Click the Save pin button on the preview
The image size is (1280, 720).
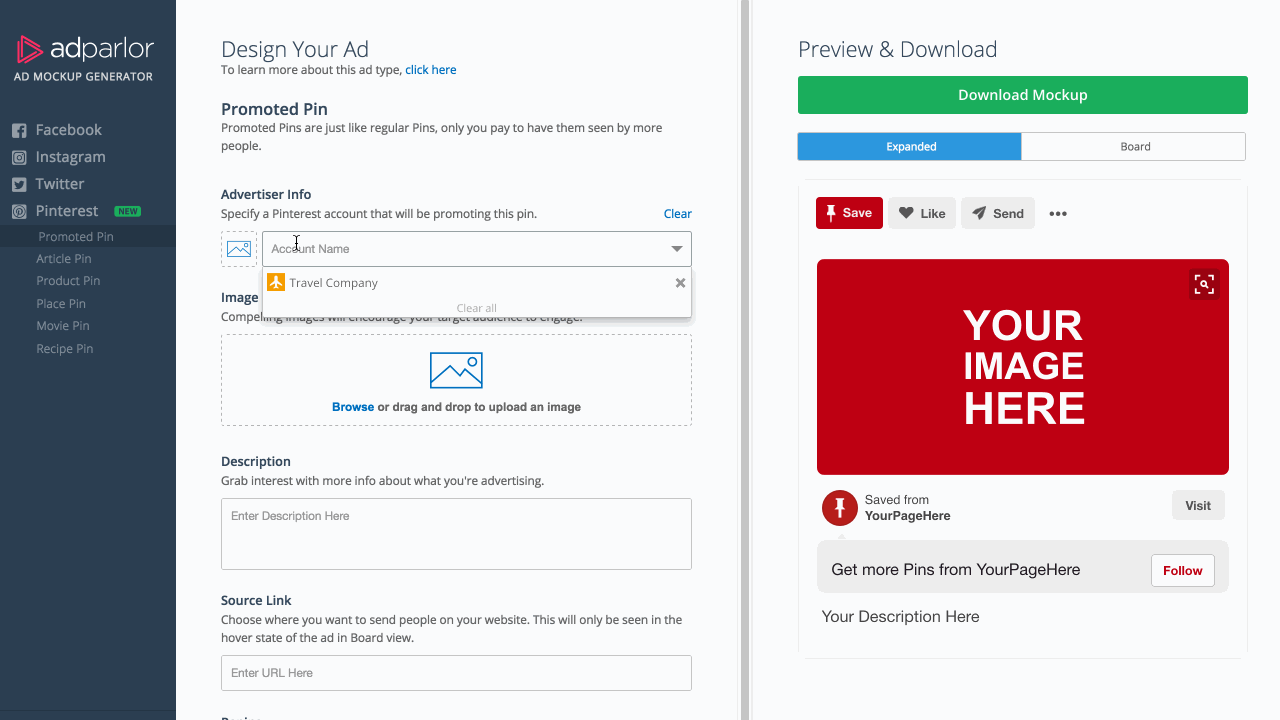coord(848,213)
